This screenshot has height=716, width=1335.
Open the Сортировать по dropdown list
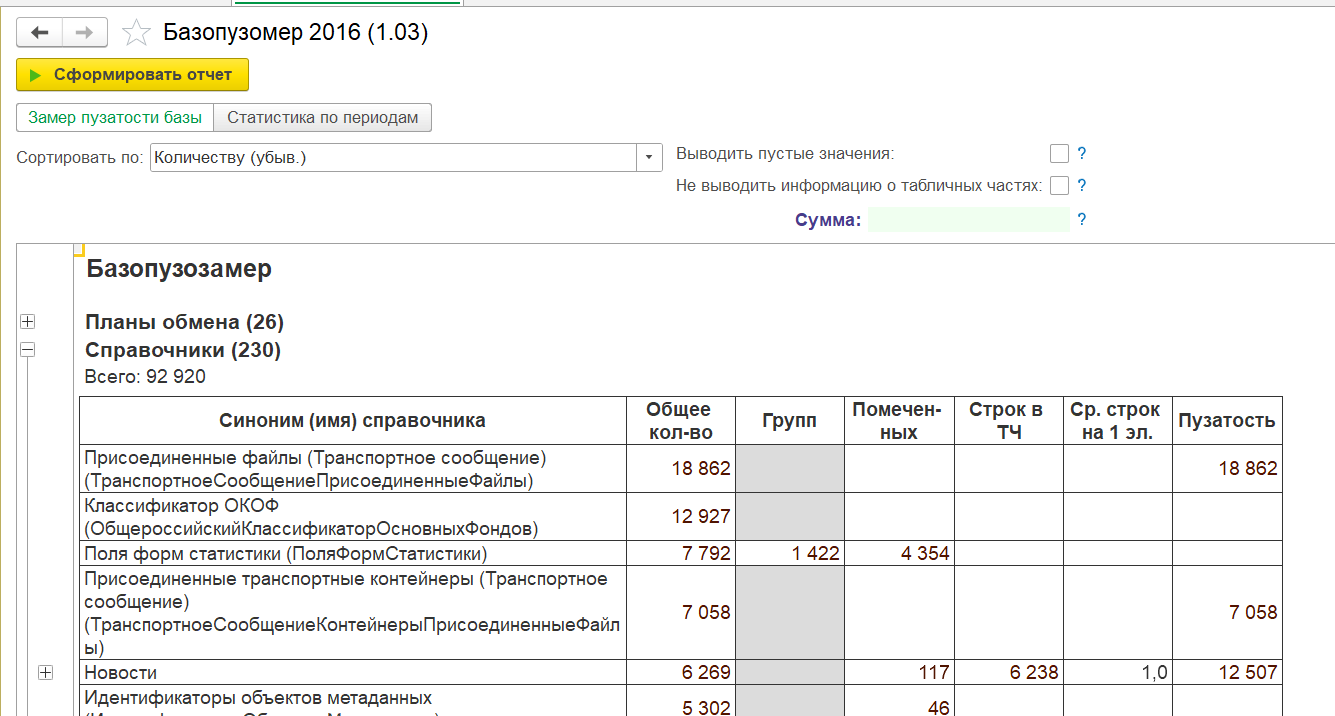(649, 157)
